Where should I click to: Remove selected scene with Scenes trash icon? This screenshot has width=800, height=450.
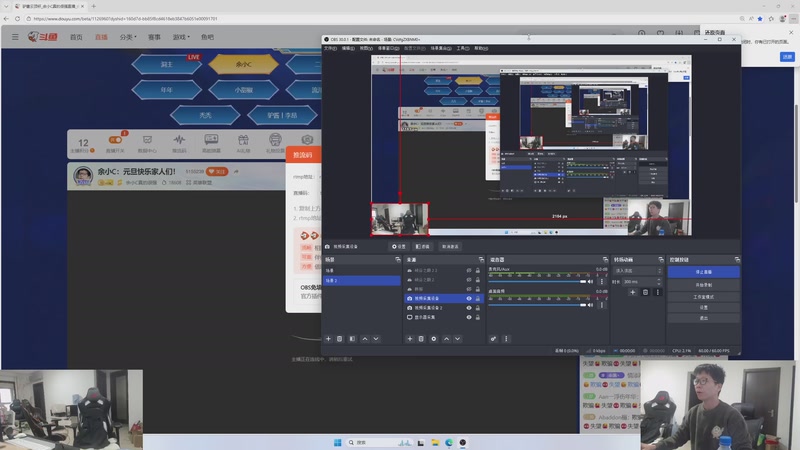(x=339, y=339)
